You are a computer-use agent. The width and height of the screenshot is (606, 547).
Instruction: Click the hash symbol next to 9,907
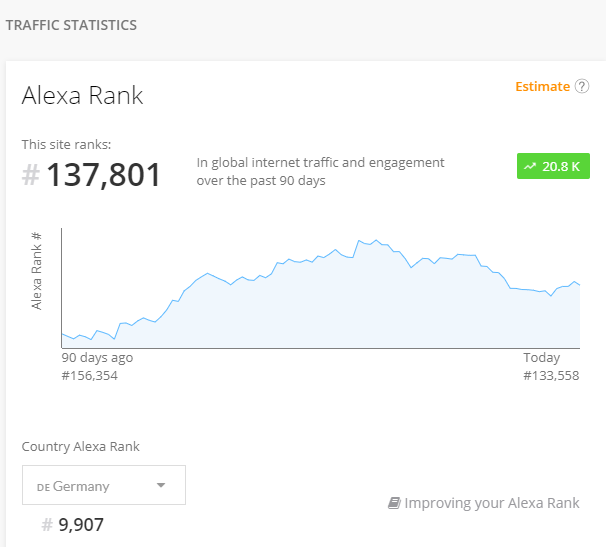[47, 524]
